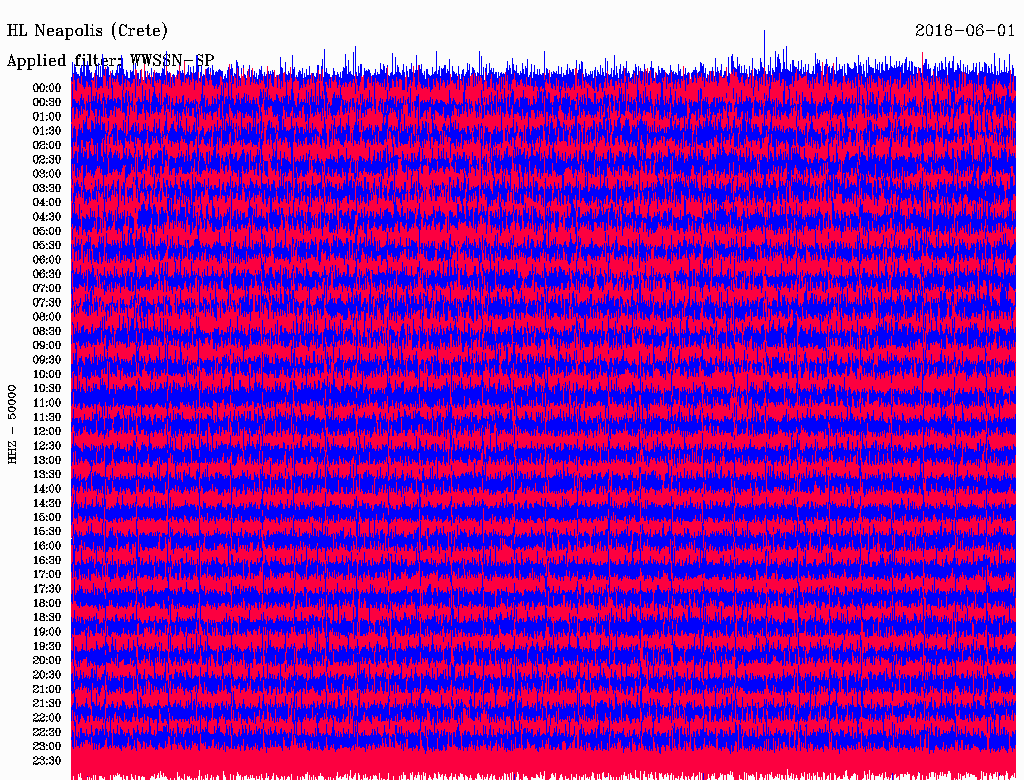The width and height of the screenshot is (1024, 780).
Task: Select the 12:30 time label
Action: point(47,446)
